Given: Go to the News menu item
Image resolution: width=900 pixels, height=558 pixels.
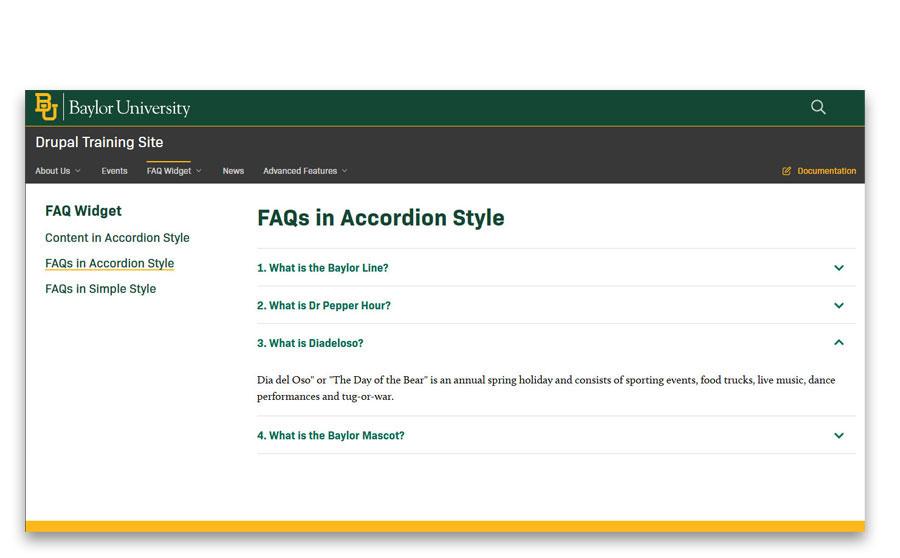Looking at the screenshot, I should tap(233, 171).
